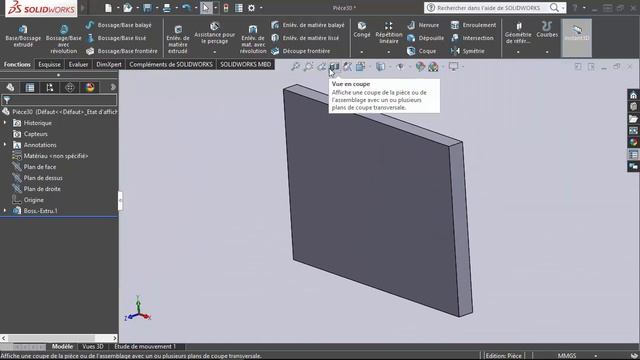The height and width of the screenshot is (360, 640).
Task: Choose Bossage/Base lissé
Action: tap(116, 38)
